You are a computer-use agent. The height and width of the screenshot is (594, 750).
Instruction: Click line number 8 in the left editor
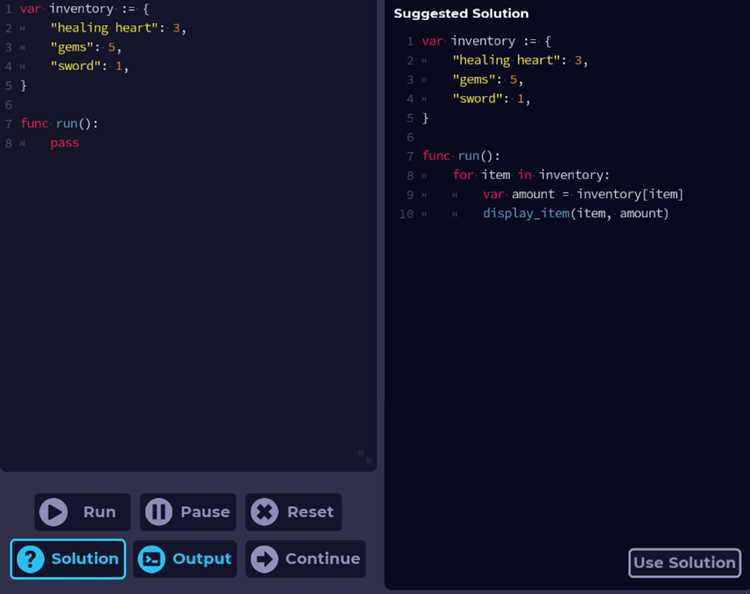(9, 143)
